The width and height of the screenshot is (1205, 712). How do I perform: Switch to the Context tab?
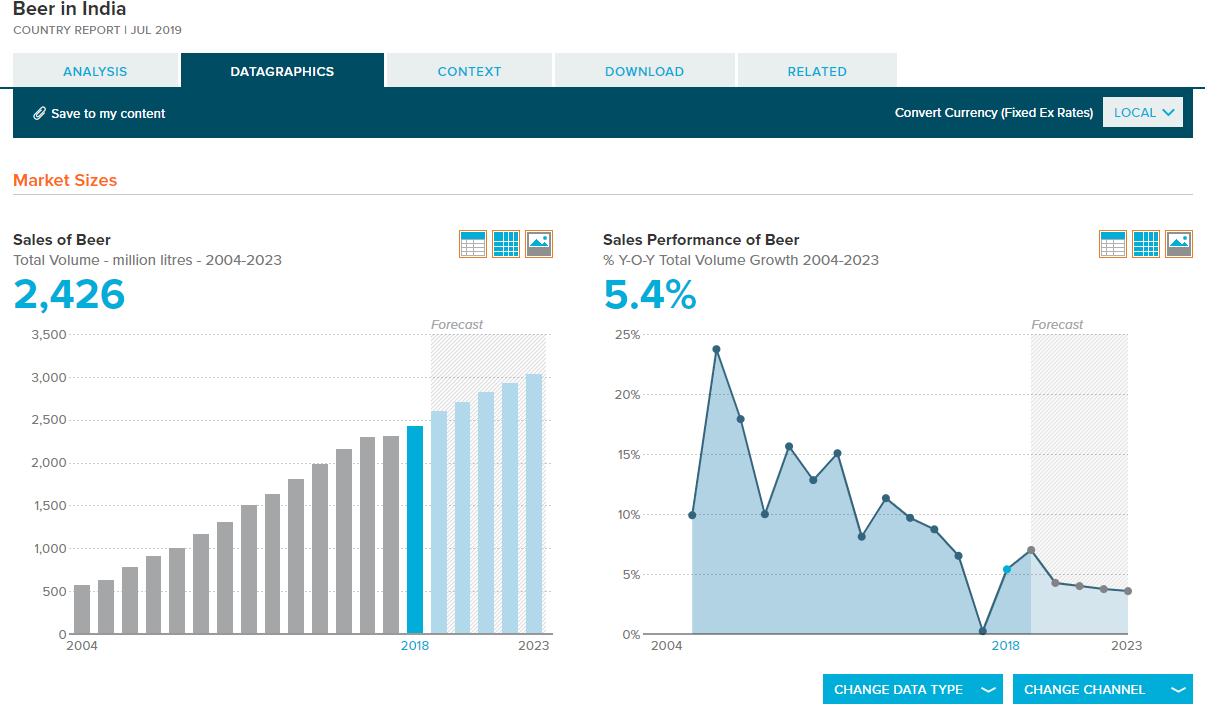[x=469, y=71]
